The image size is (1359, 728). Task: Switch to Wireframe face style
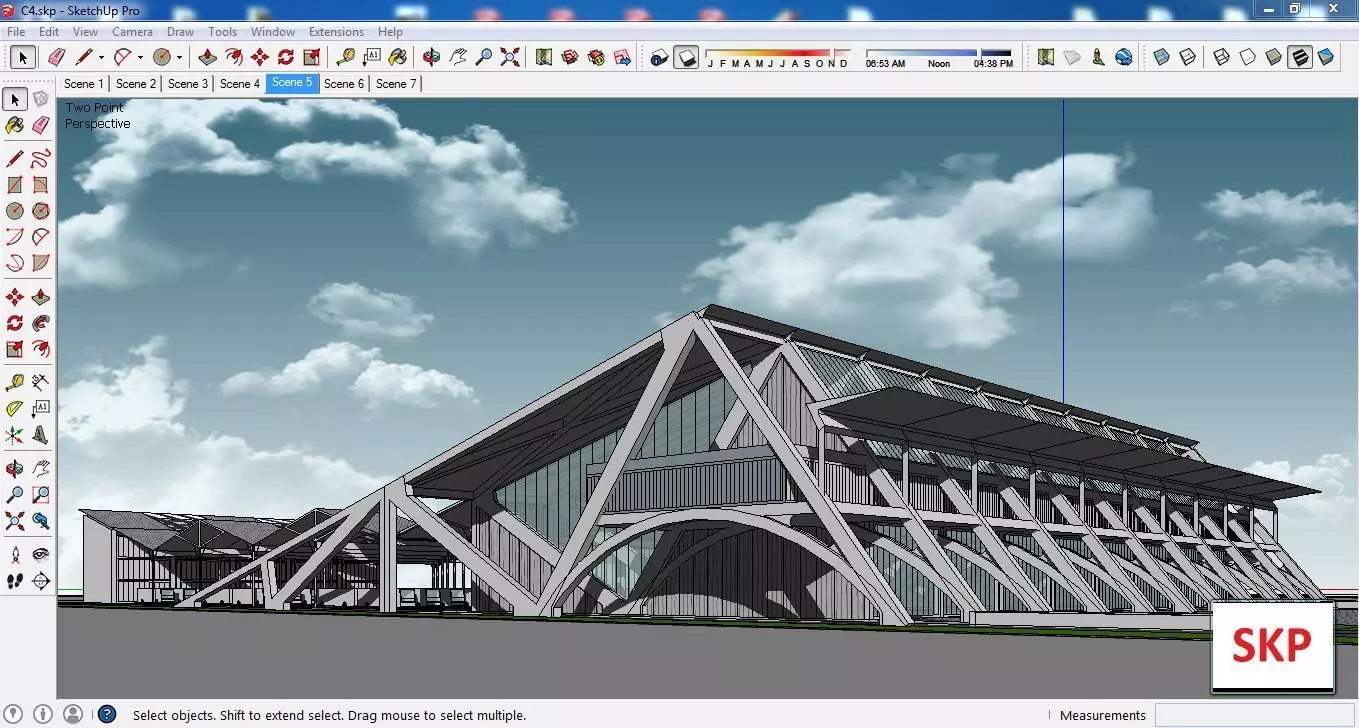tap(1221, 57)
